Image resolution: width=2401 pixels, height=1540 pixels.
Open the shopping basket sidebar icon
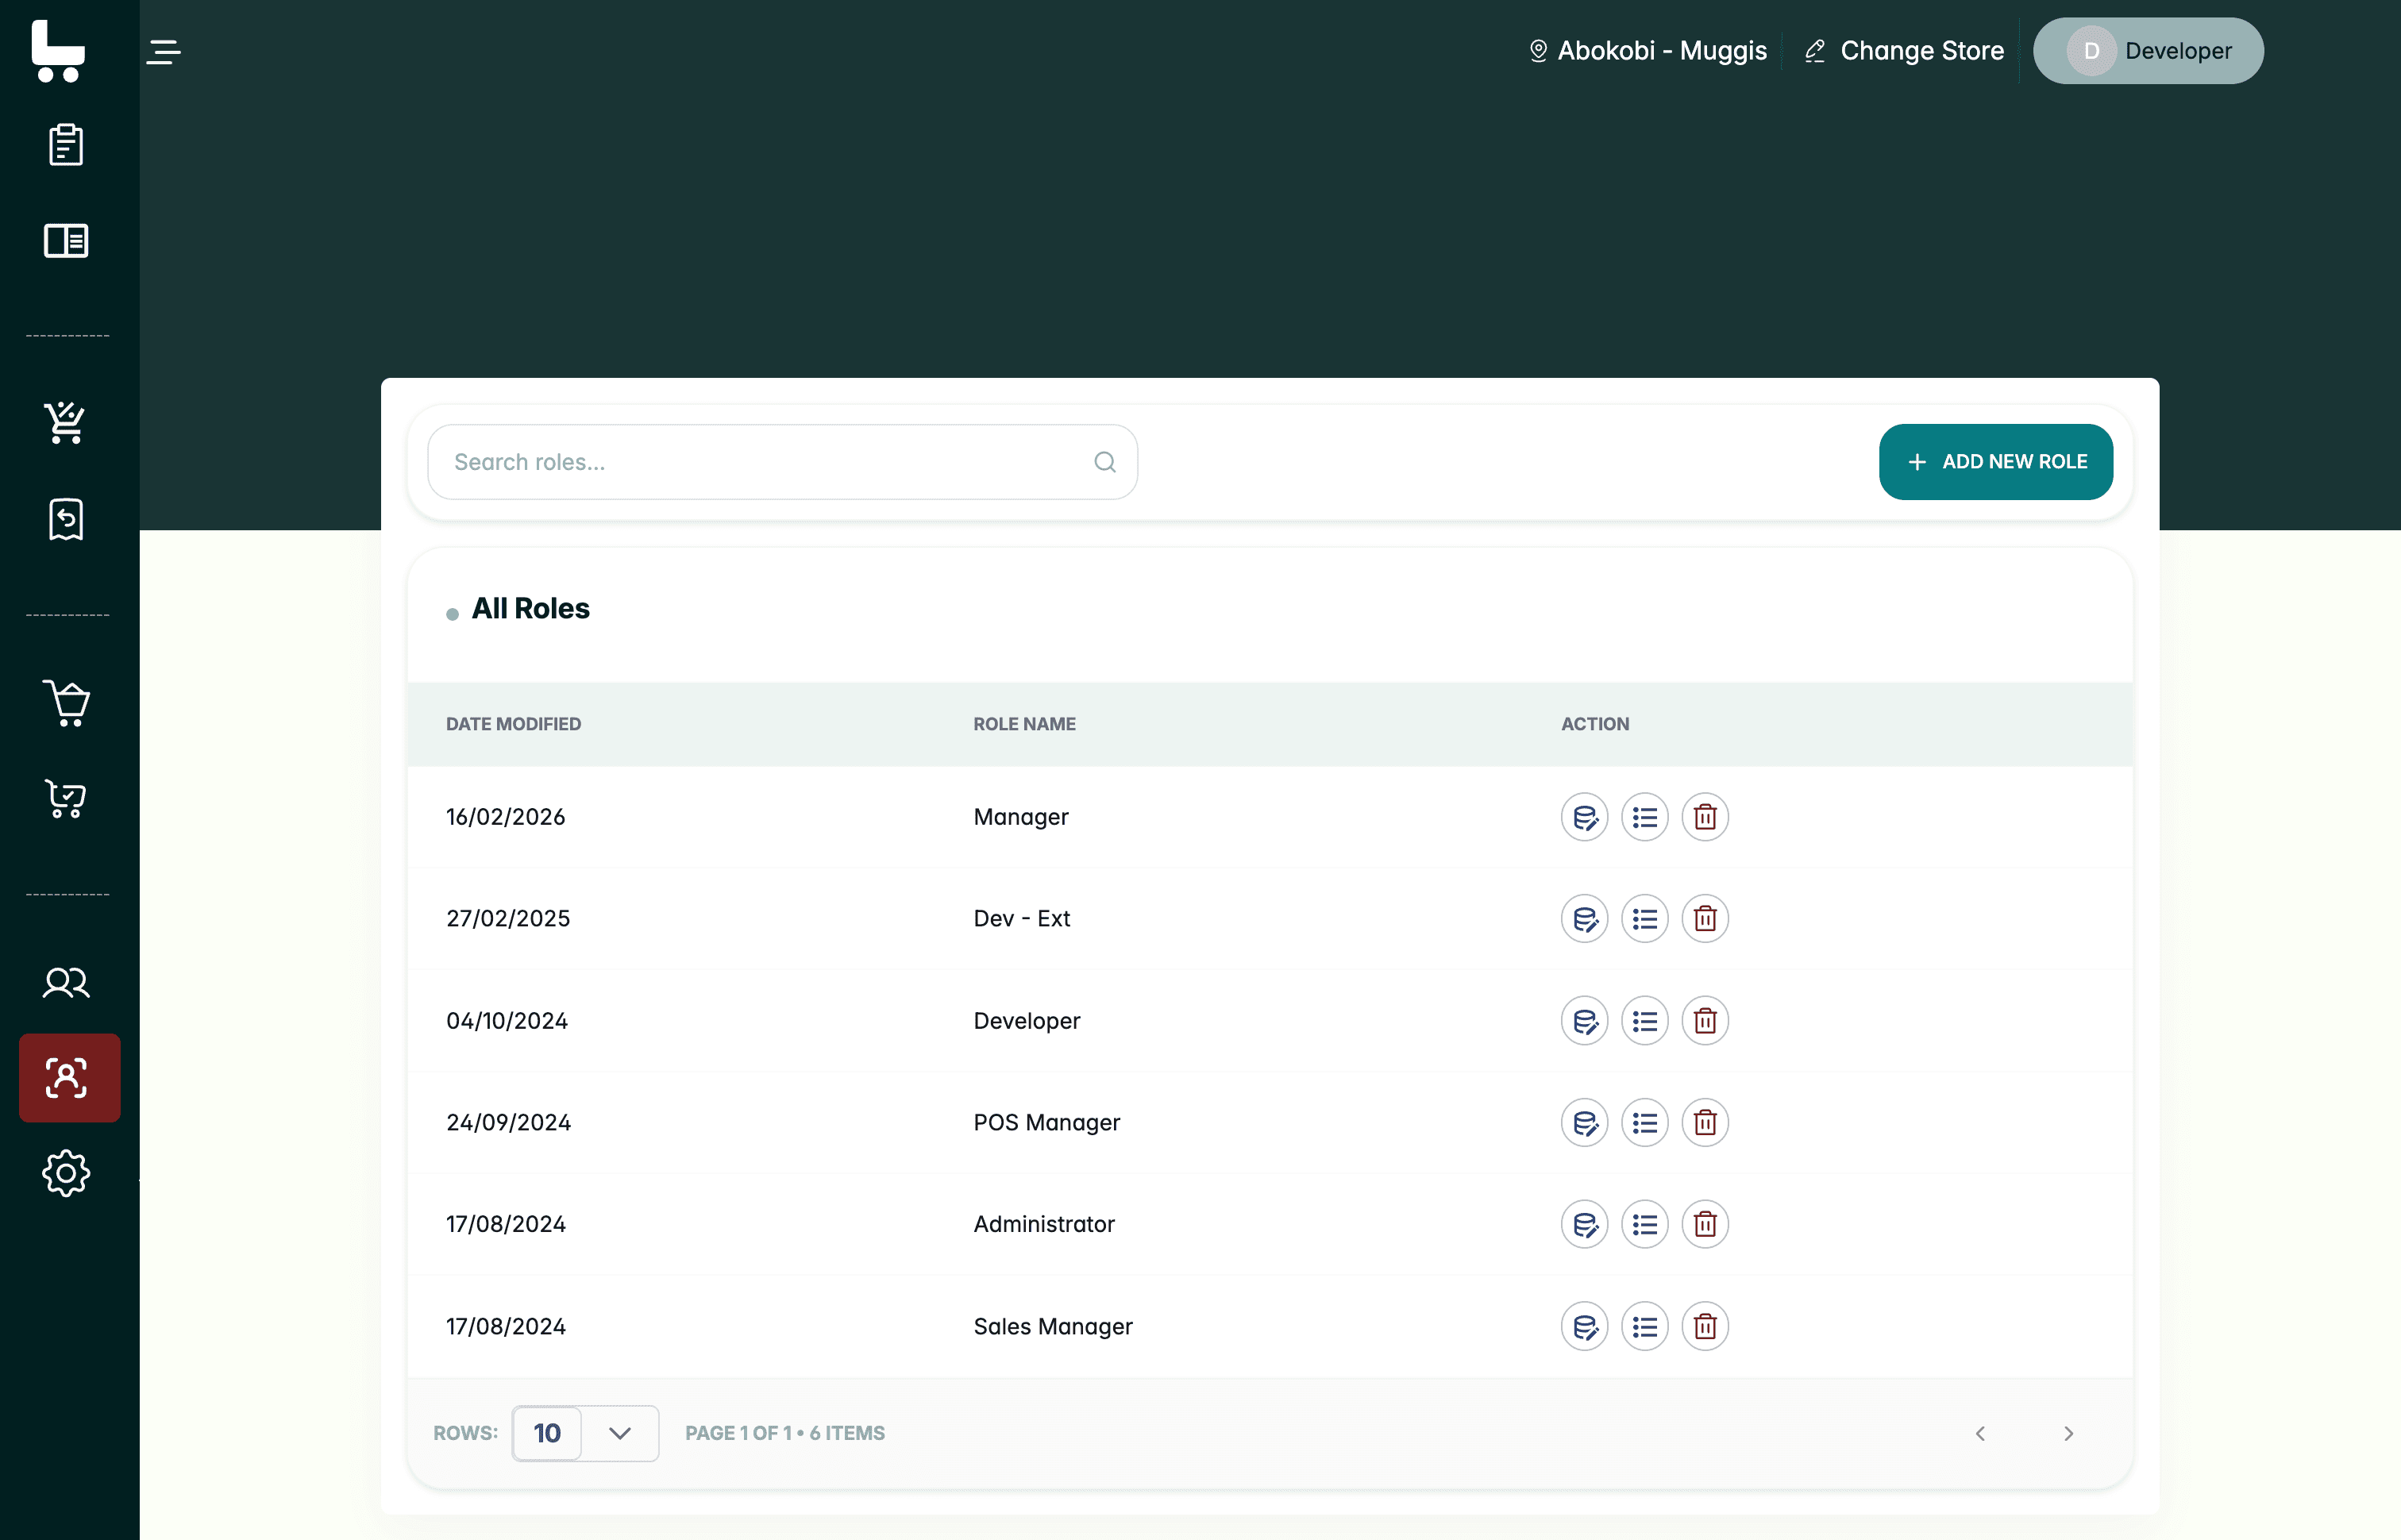[x=66, y=703]
